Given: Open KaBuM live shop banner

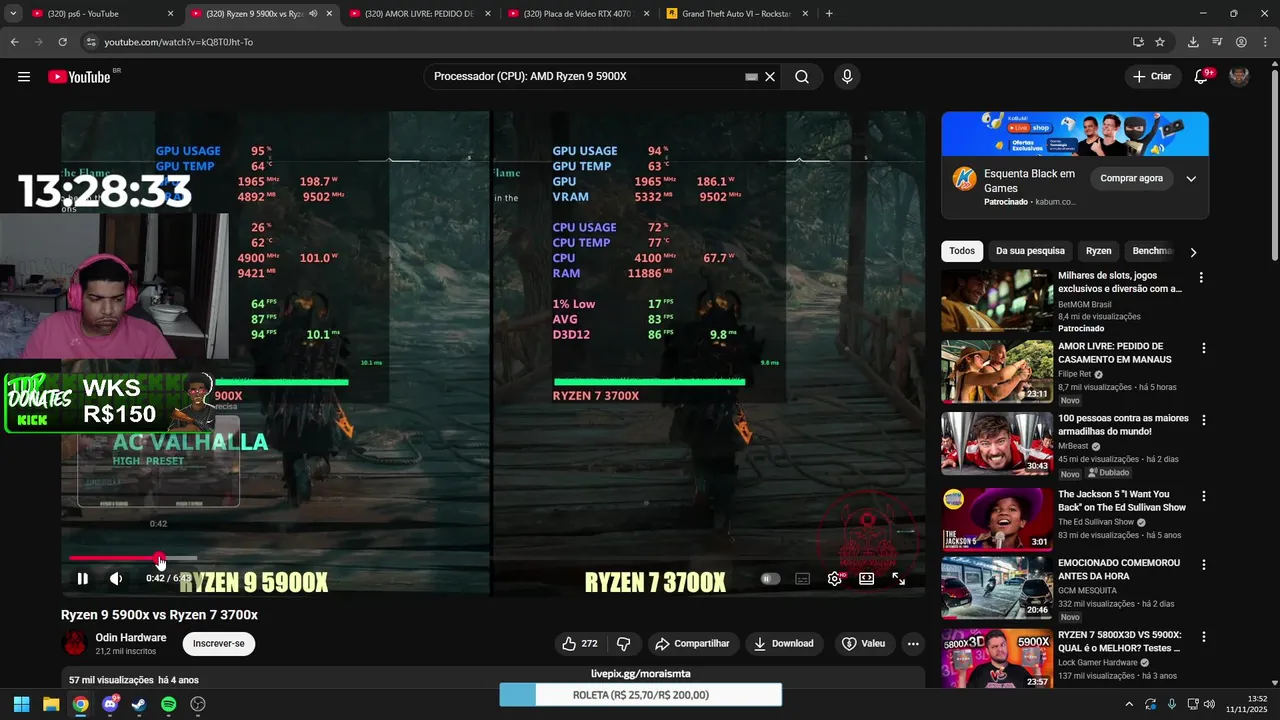Looking at the screenshot, I should coord(1075,133).
